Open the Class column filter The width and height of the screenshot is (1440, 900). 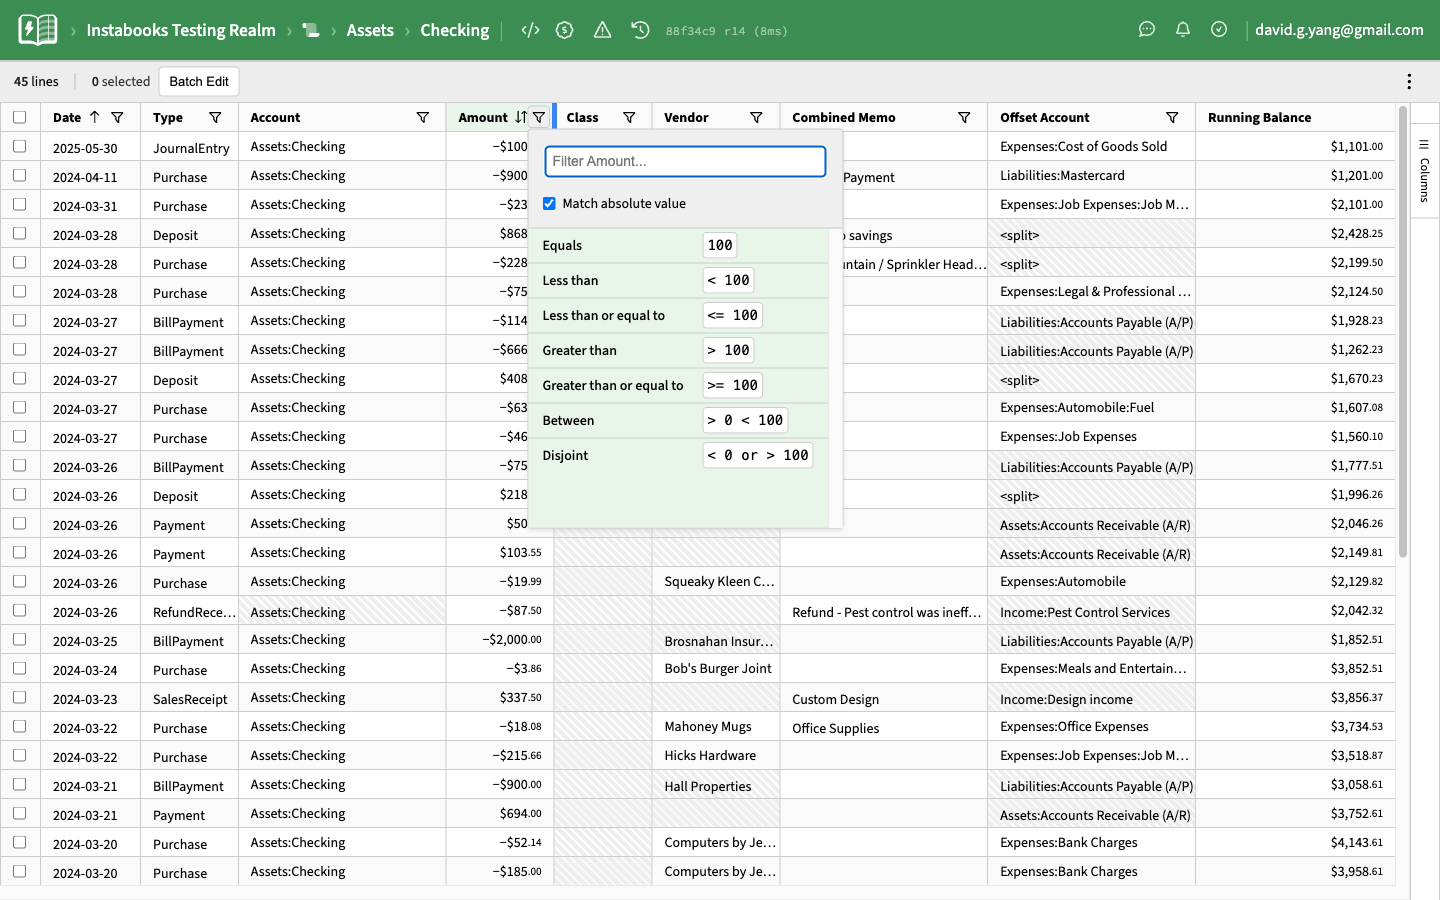pyautogui.click(x=629, y=117)
